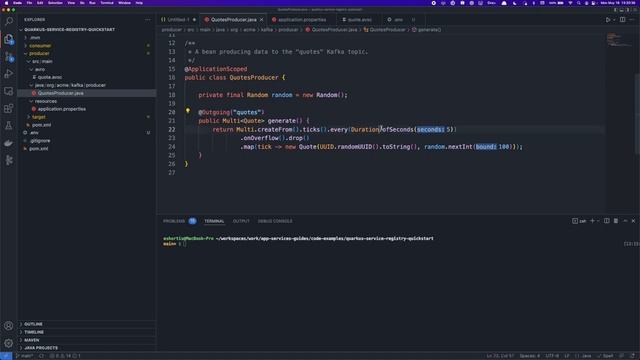Screen dimensions: 640x360
Task: Open the Run and Debug view
Action: coord(9,74)
